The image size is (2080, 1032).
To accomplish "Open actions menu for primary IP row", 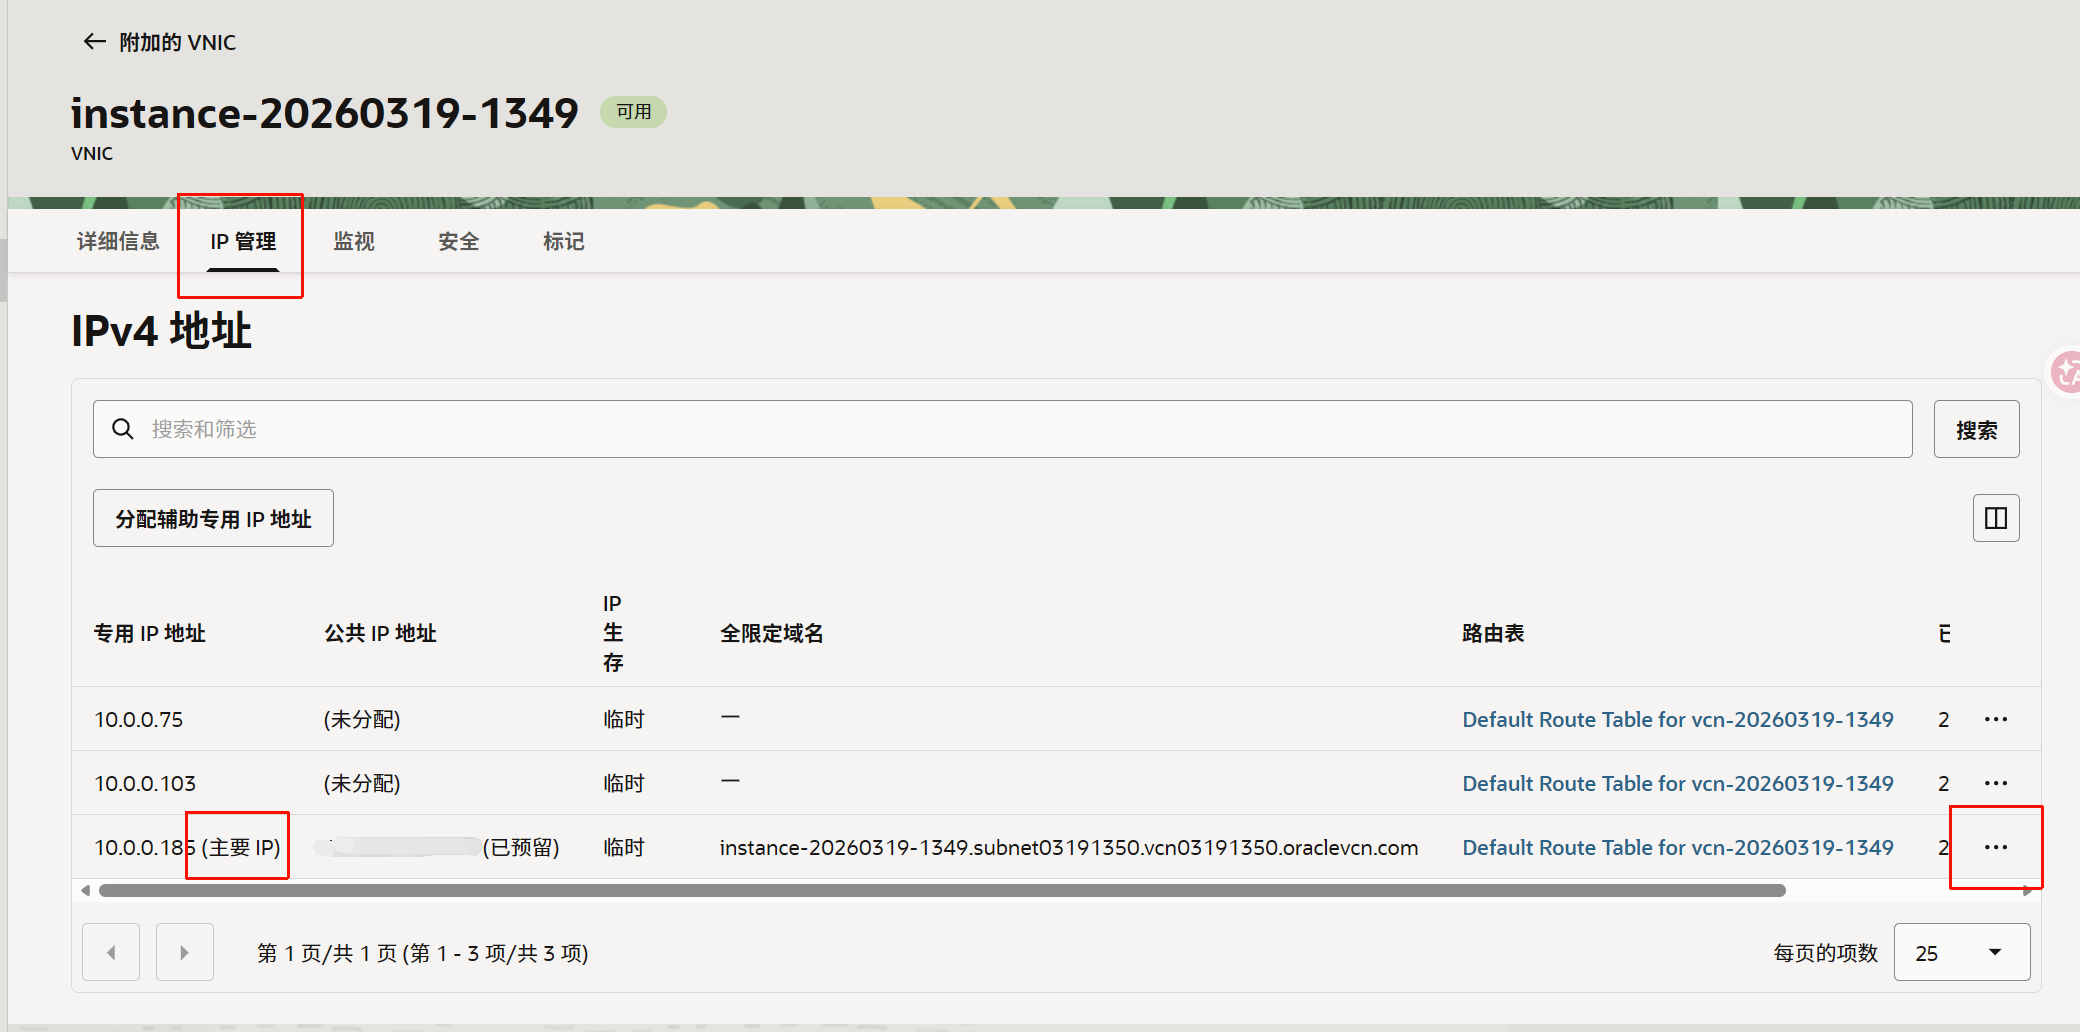I will (1996, 847).
